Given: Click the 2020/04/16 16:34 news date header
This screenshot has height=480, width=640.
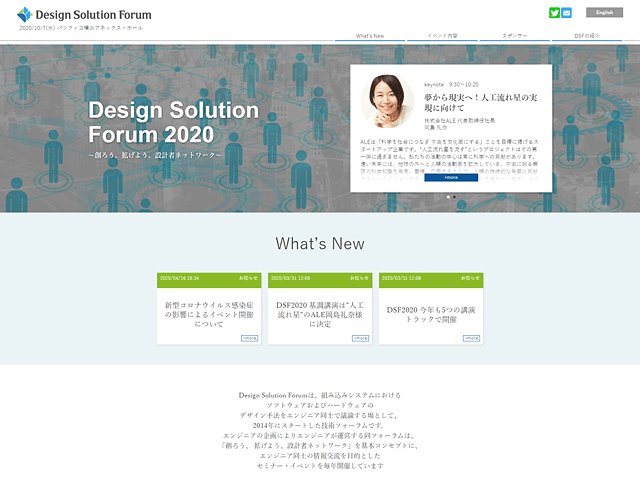Looking at the screenshot, I should (180, 278).
